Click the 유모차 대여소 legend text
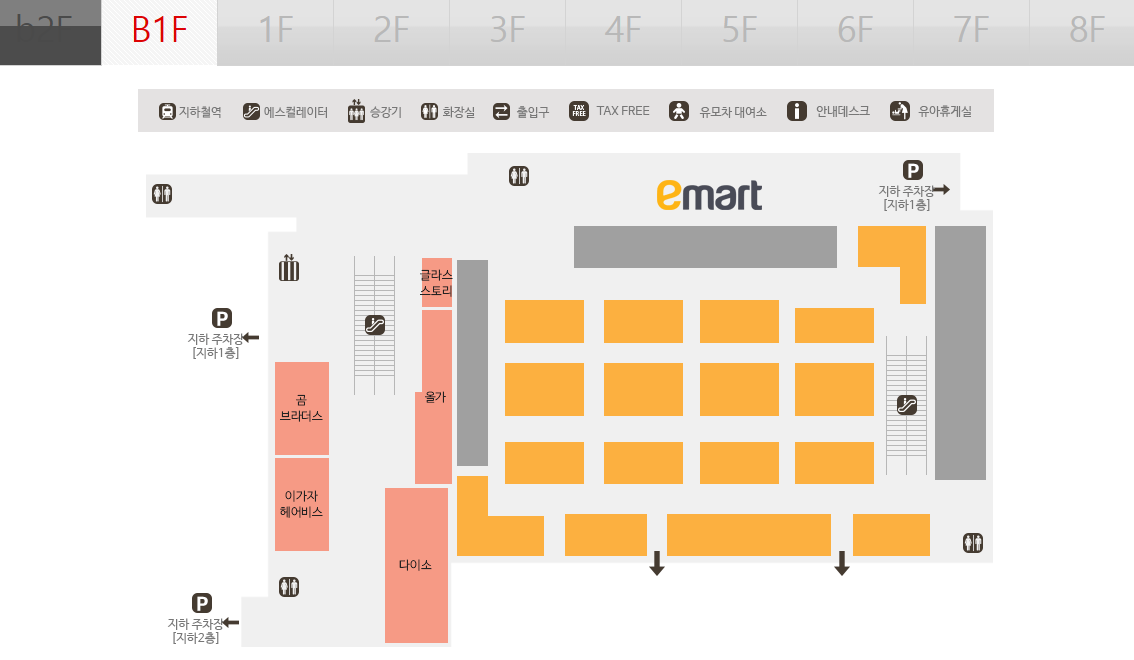Viewport: 1134px width, 660px height. point(733,112)
